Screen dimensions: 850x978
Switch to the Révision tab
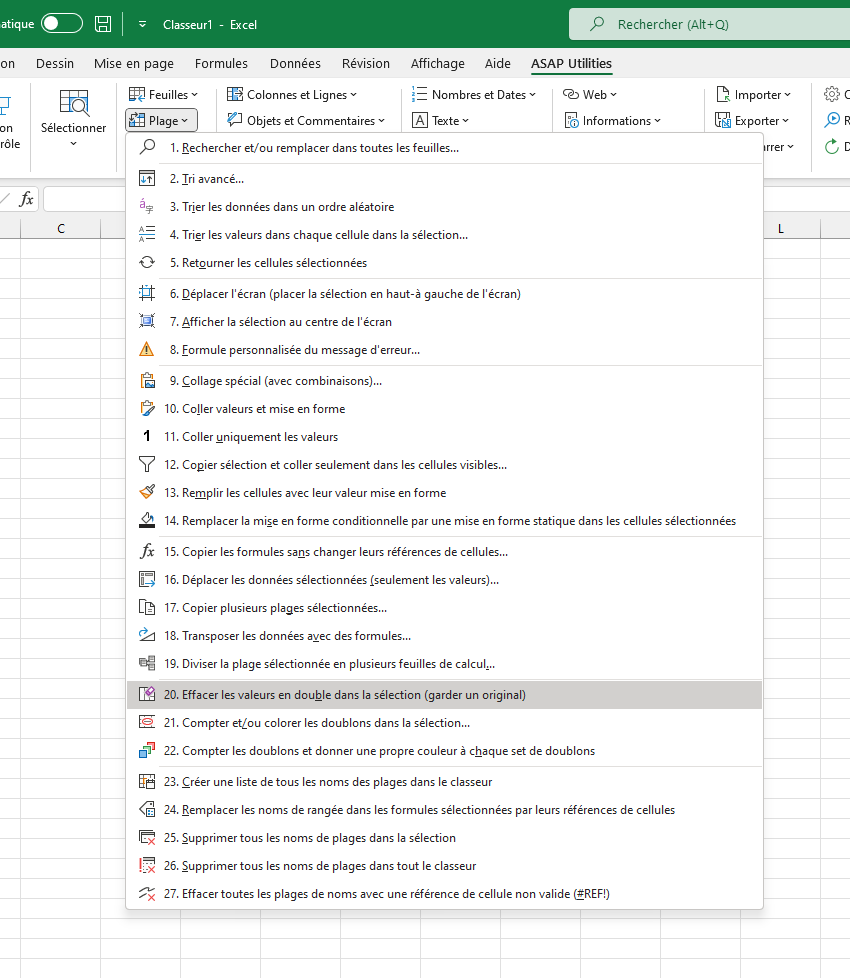pyautogui.click(x=365, y=63)
